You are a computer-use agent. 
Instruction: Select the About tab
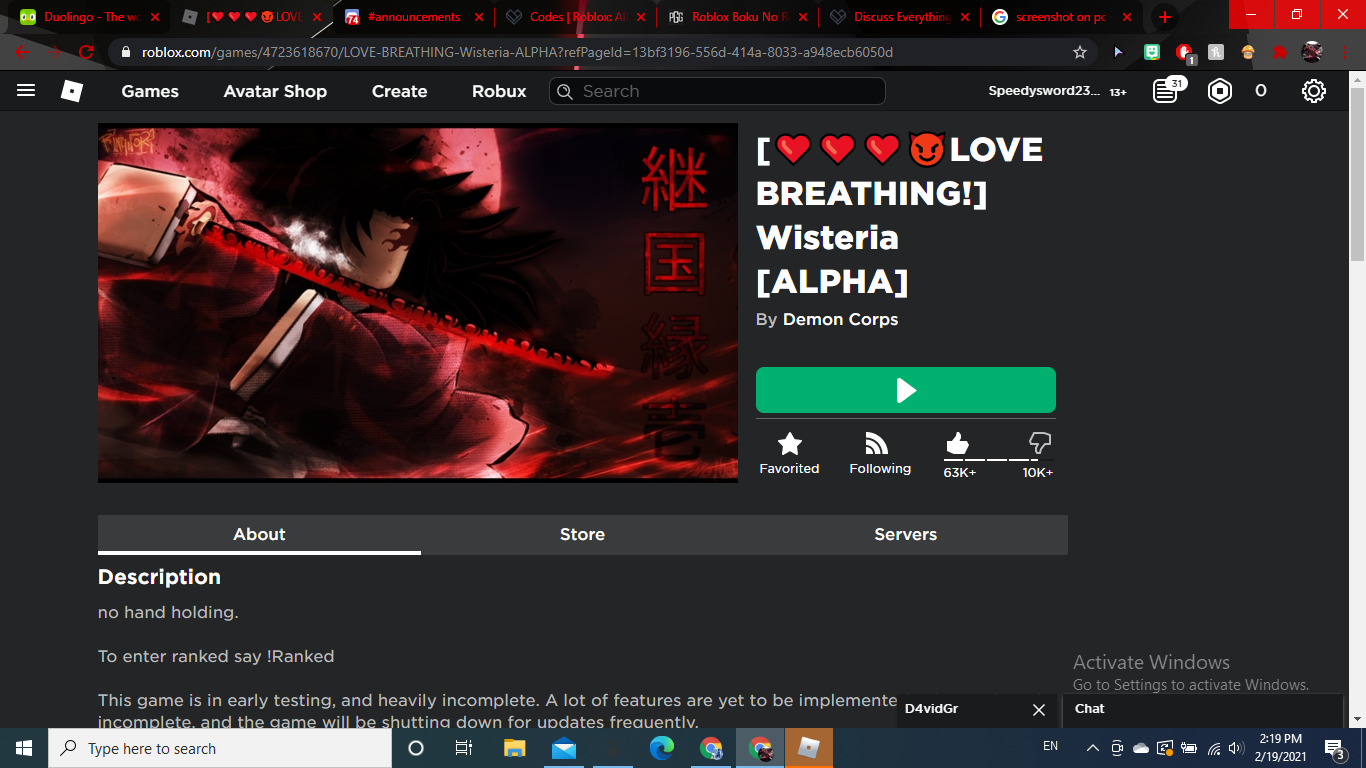point(259,534)
